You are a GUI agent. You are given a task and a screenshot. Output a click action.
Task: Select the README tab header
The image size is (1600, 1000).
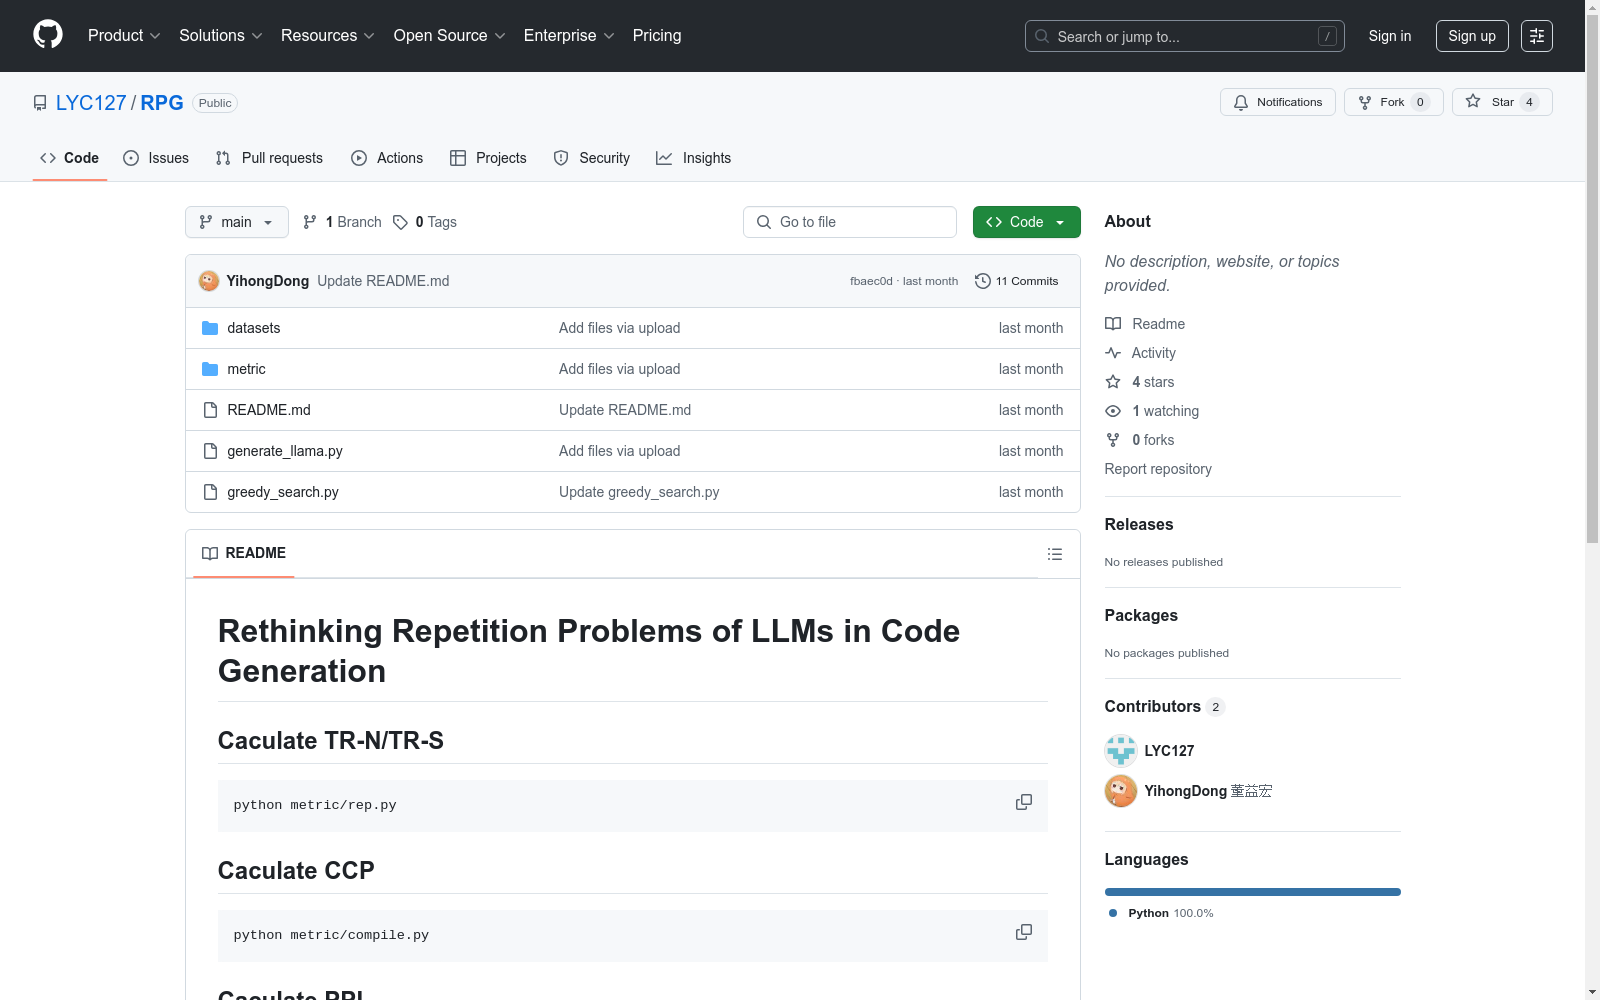coord(244,553)
